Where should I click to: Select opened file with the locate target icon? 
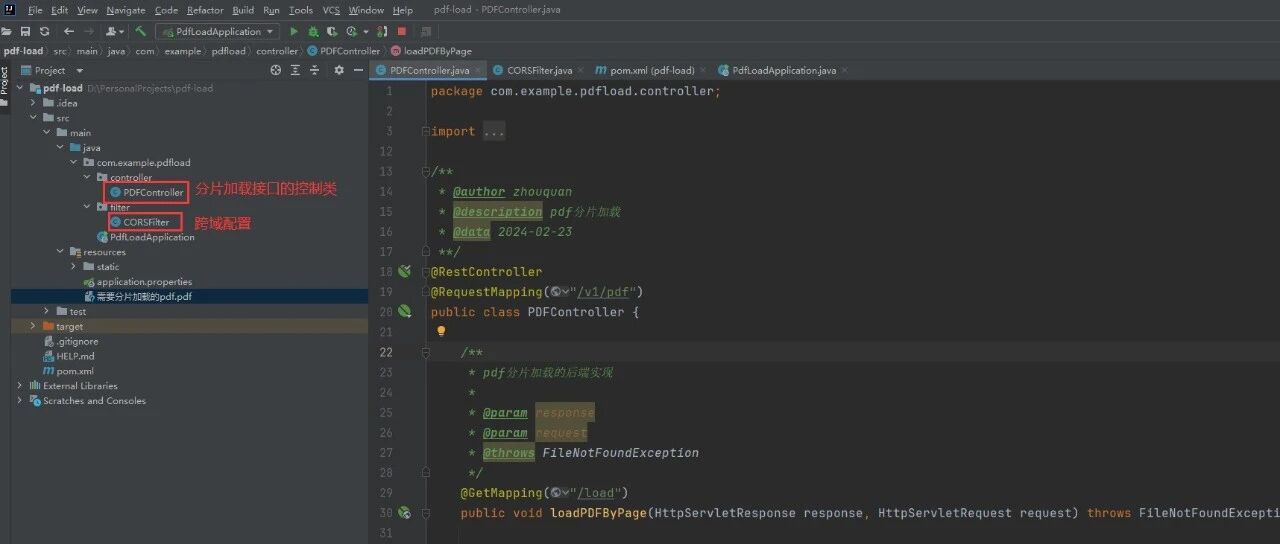tap(276, 70)
